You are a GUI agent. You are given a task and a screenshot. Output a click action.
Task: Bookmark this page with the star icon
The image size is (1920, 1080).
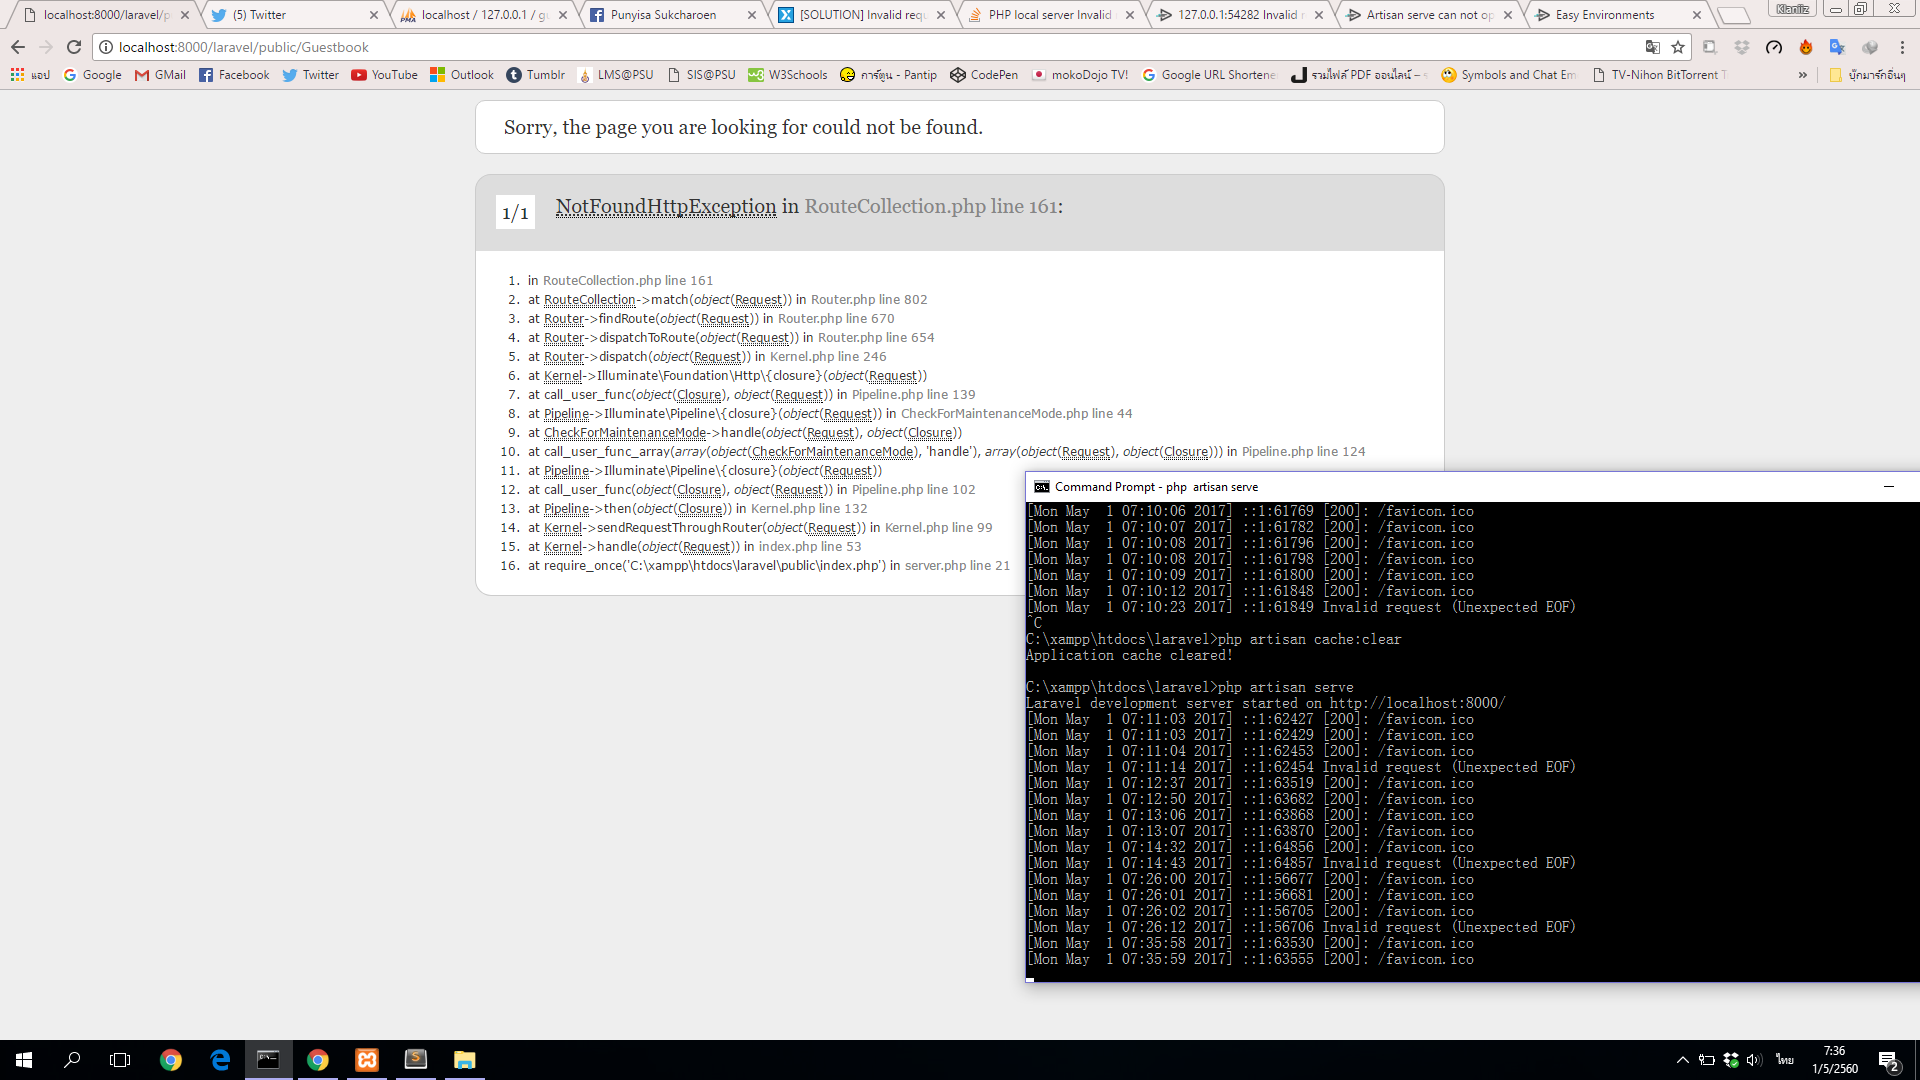click(1678, 47)
